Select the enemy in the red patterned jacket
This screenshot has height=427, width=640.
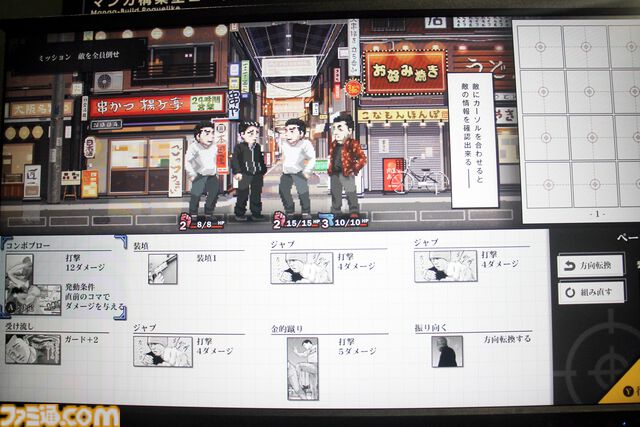coord(346,165)
